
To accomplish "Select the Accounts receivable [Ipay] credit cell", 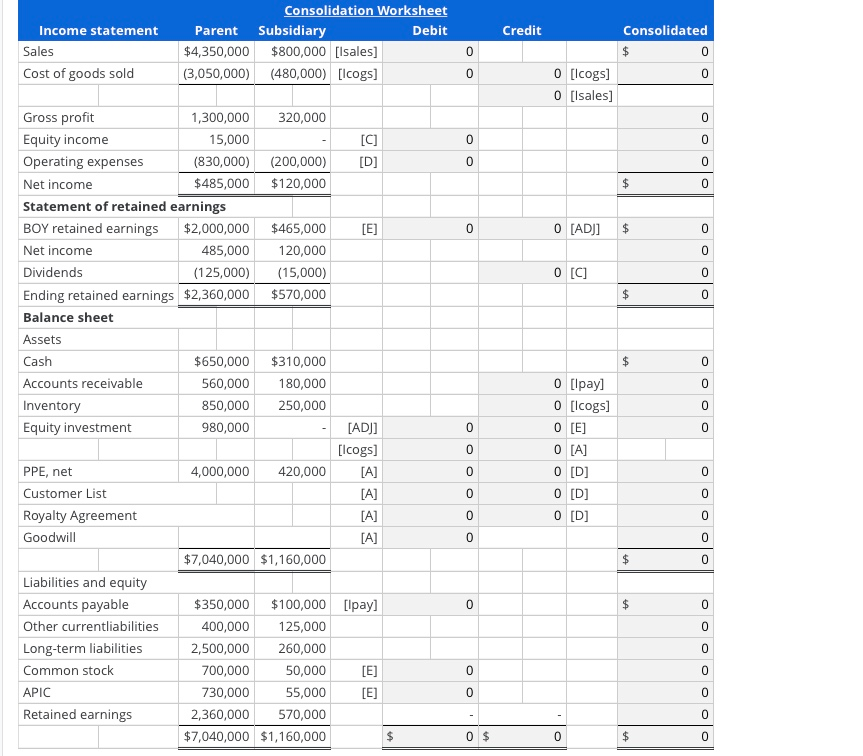I will [522, 383].
